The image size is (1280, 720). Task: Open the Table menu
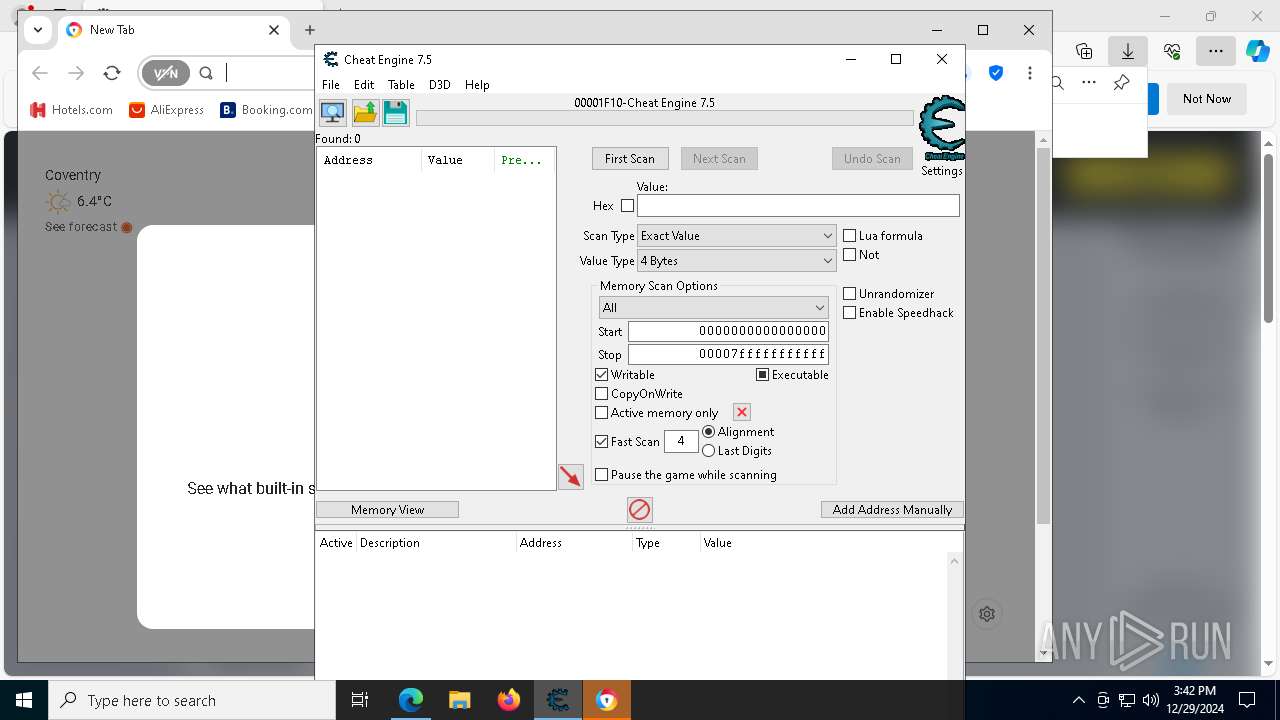click(x=401, y=85)
